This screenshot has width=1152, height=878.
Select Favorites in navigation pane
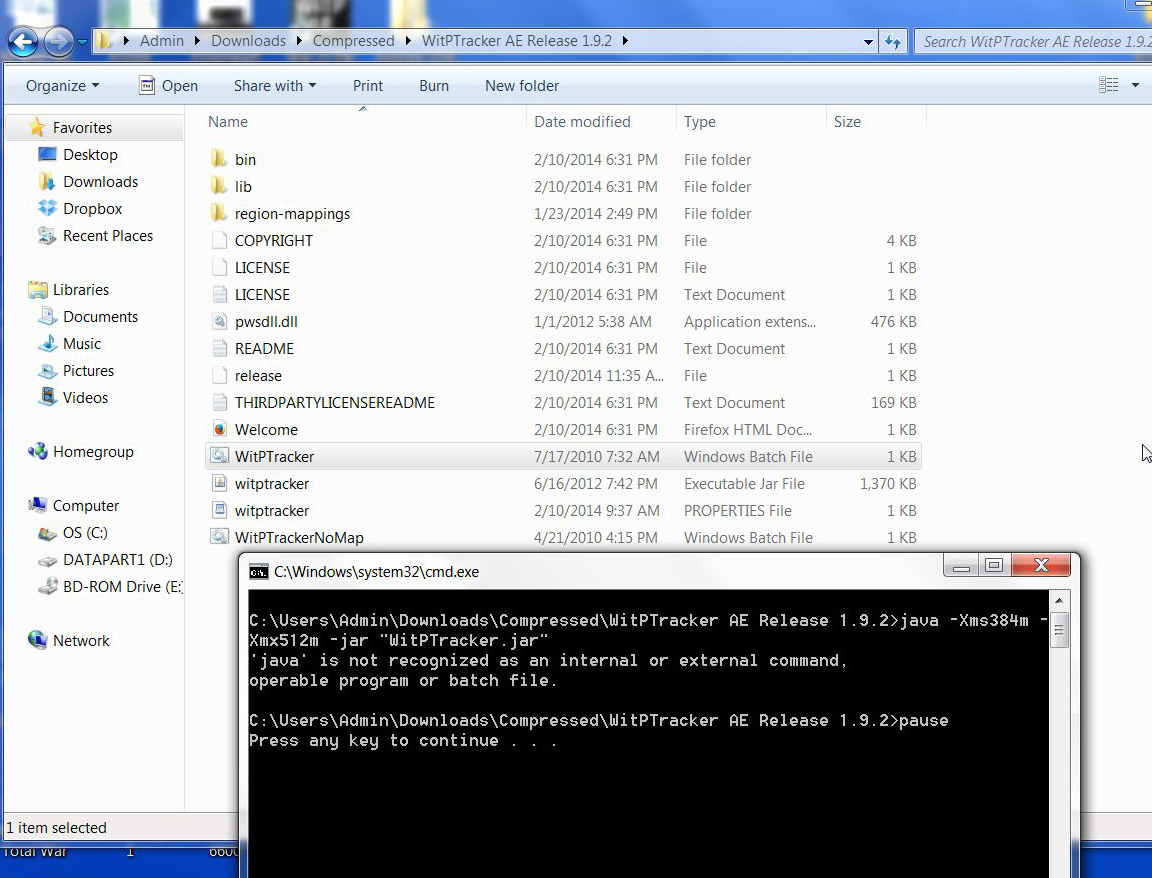pyautogui.click(x=82, y=128)
